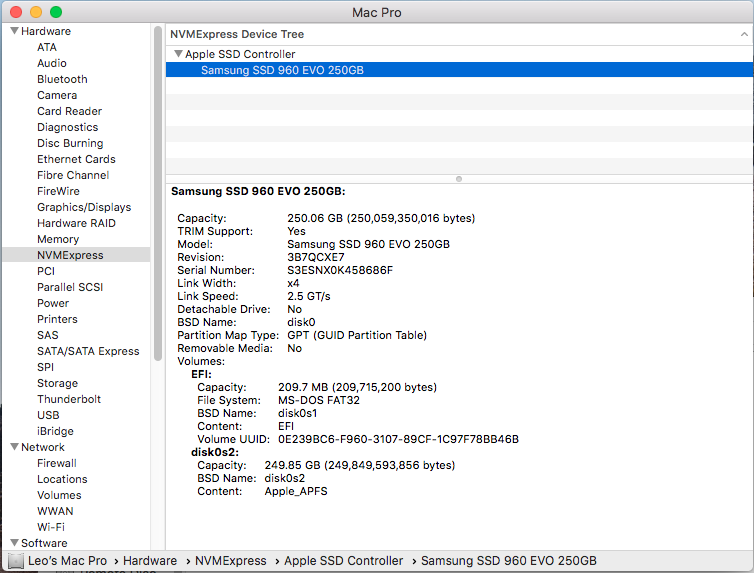Click the NVMExpress Device Tree column header
Screen dimensions: 754x573
pyautogui.click(x=459, y=34)
